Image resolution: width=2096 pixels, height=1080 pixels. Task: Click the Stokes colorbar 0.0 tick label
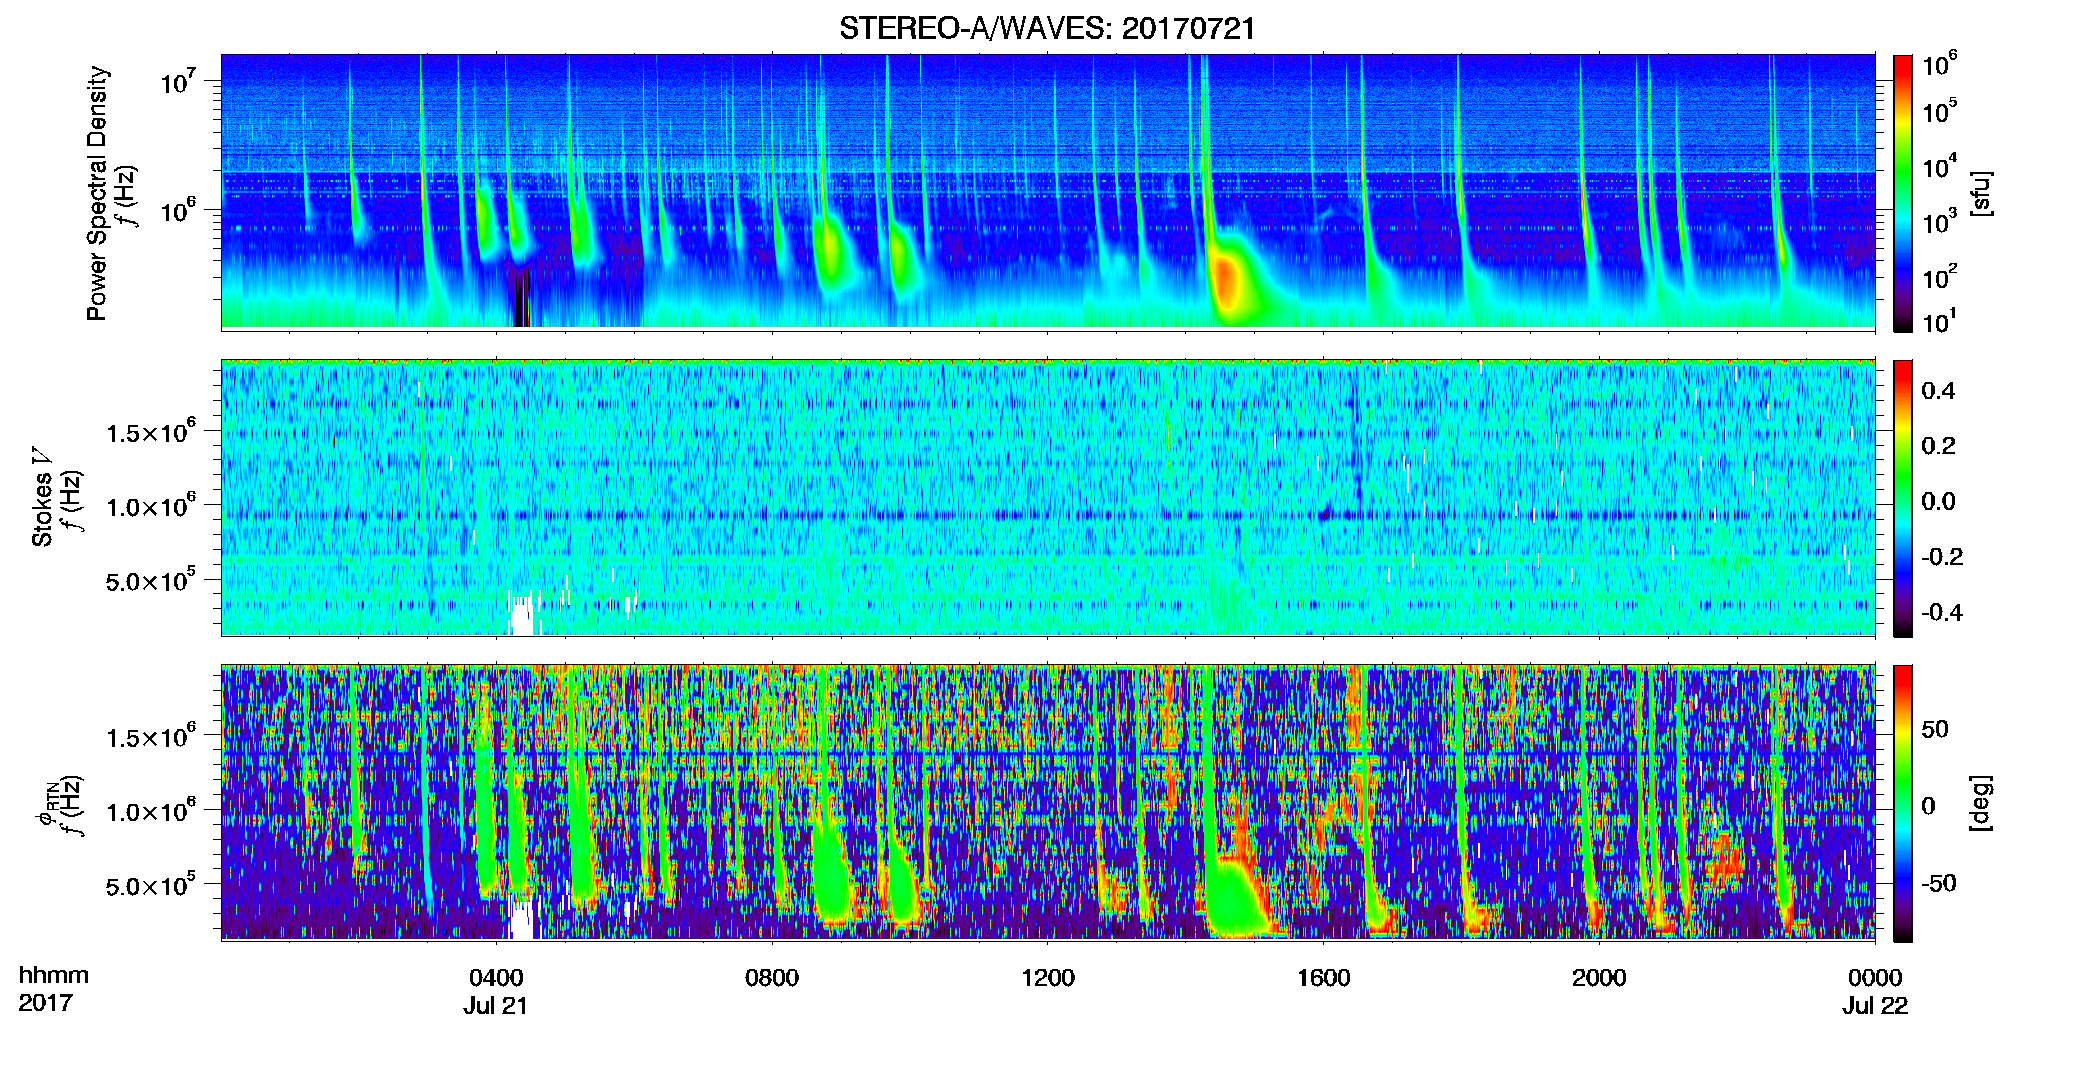pos(1938,501)
